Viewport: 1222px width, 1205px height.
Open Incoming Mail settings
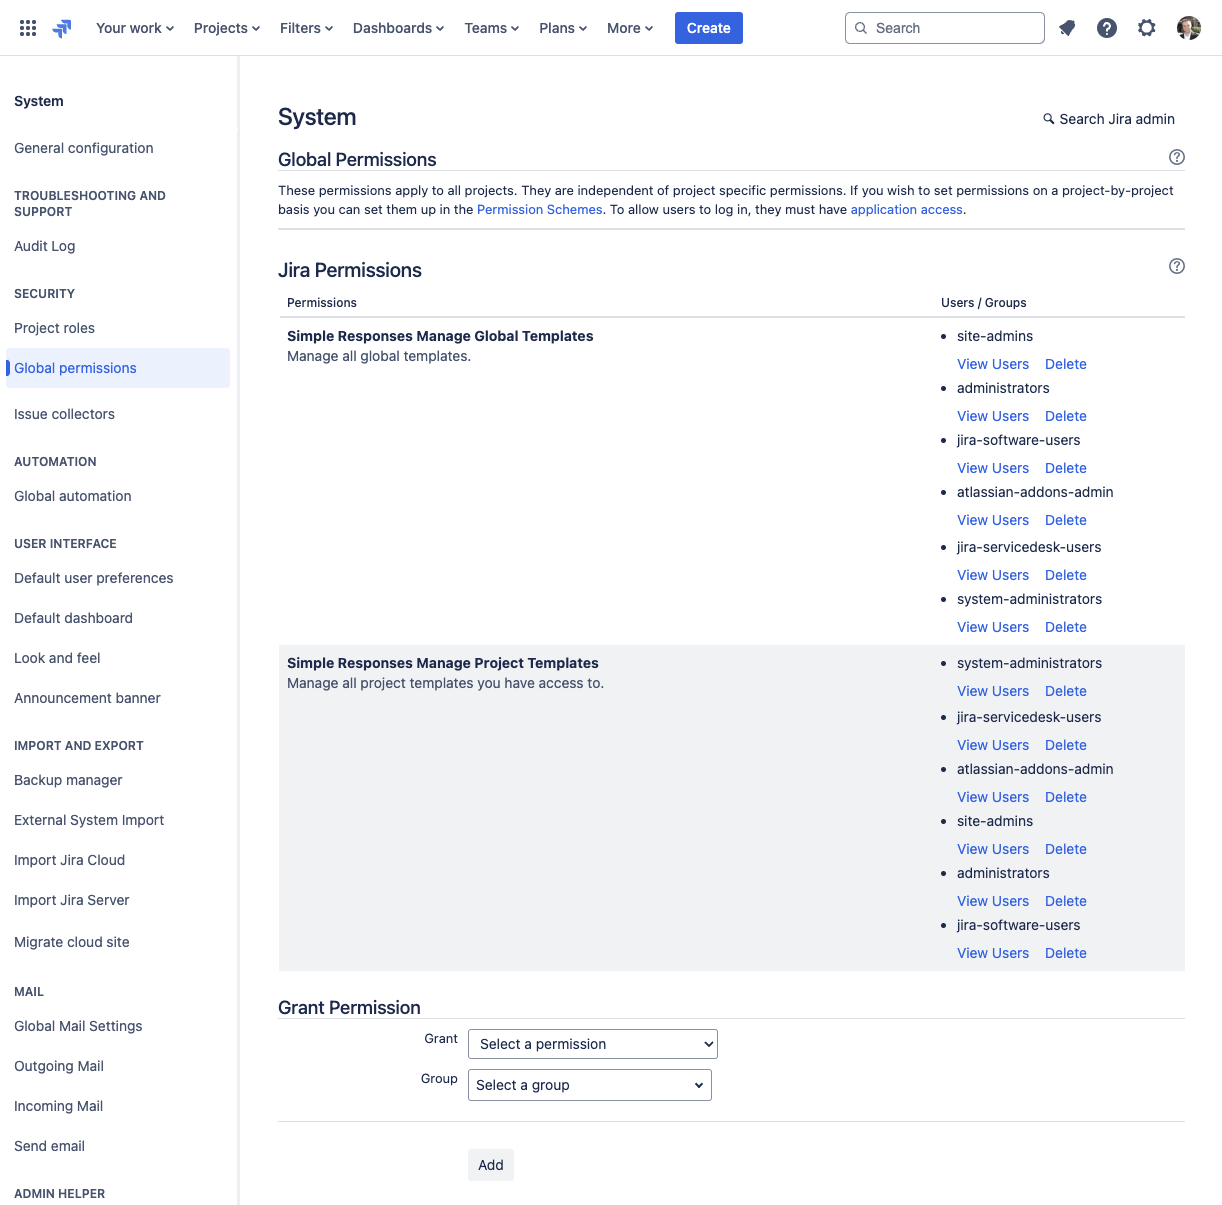pyautogui.click(x=59, y=1106)
